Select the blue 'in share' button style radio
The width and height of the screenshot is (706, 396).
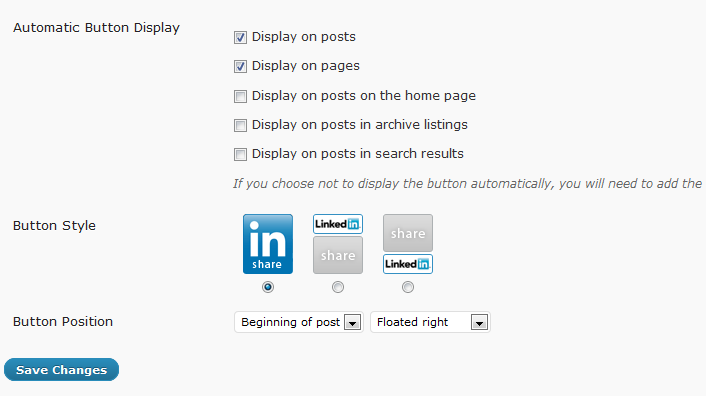coord(268,287)
